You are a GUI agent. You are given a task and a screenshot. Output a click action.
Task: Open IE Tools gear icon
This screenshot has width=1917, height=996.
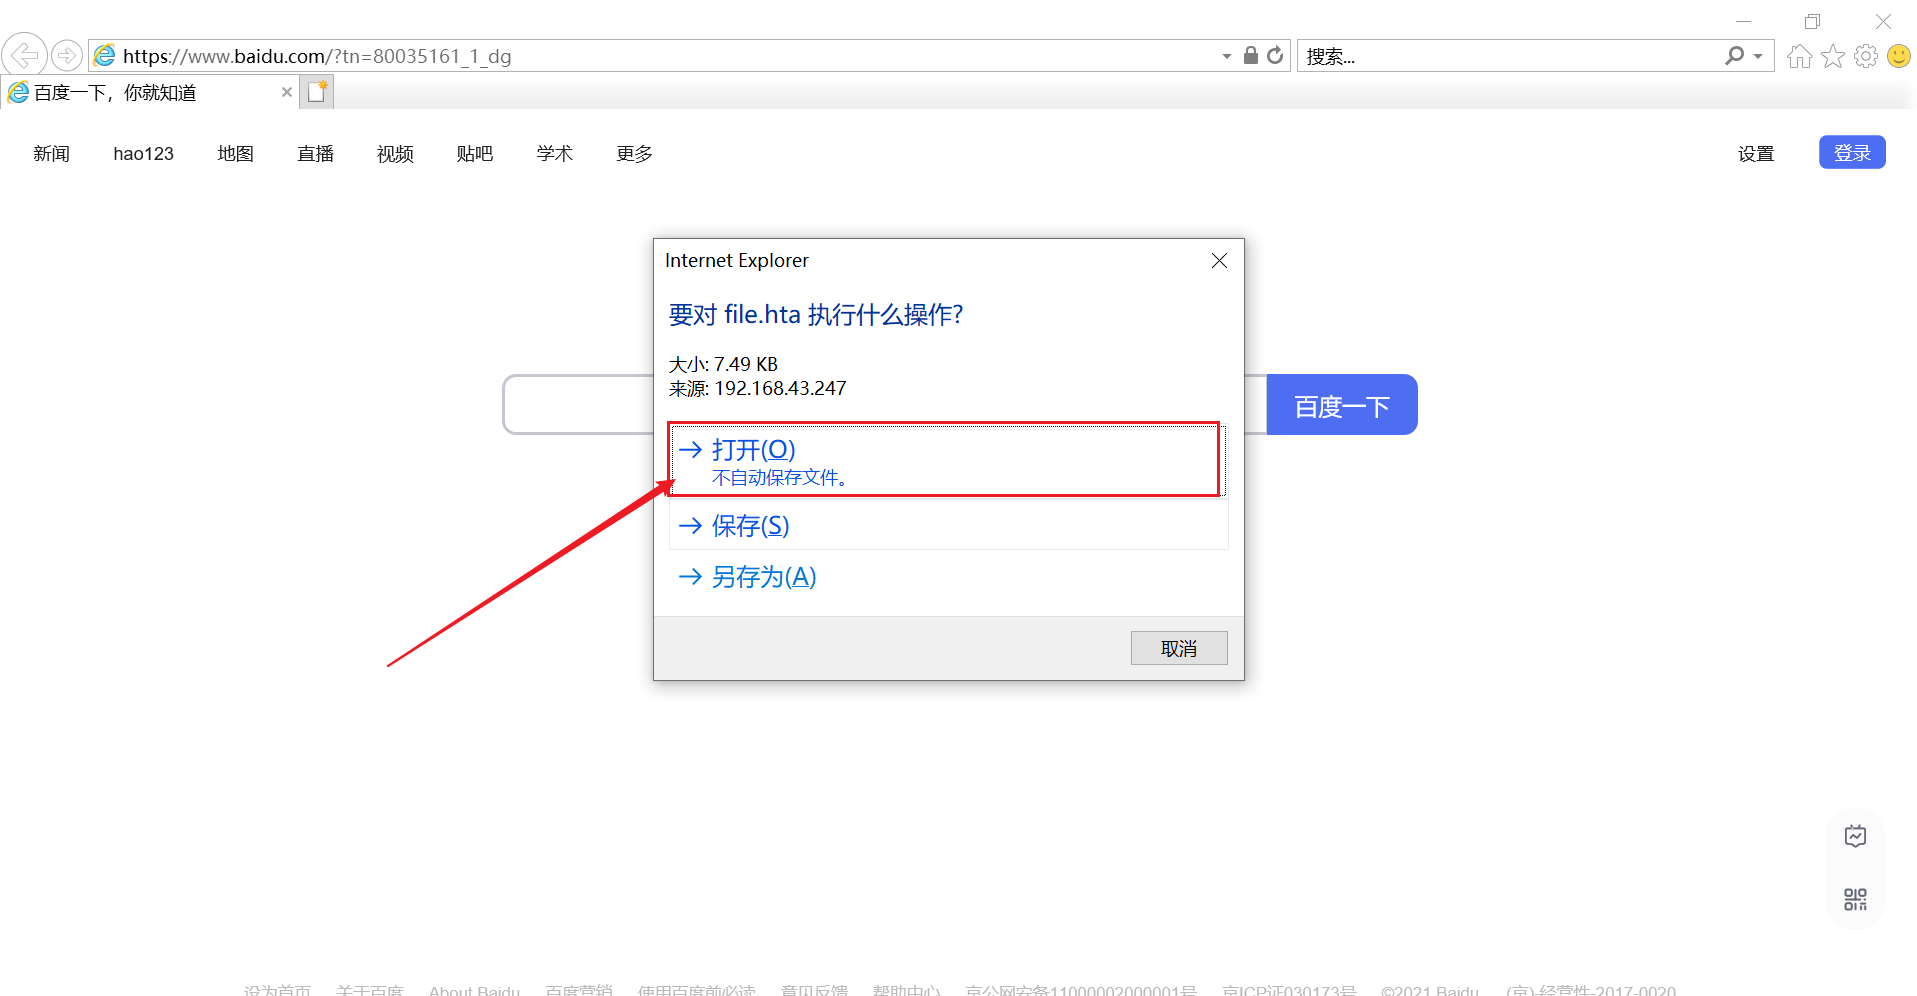point(1866,56)
